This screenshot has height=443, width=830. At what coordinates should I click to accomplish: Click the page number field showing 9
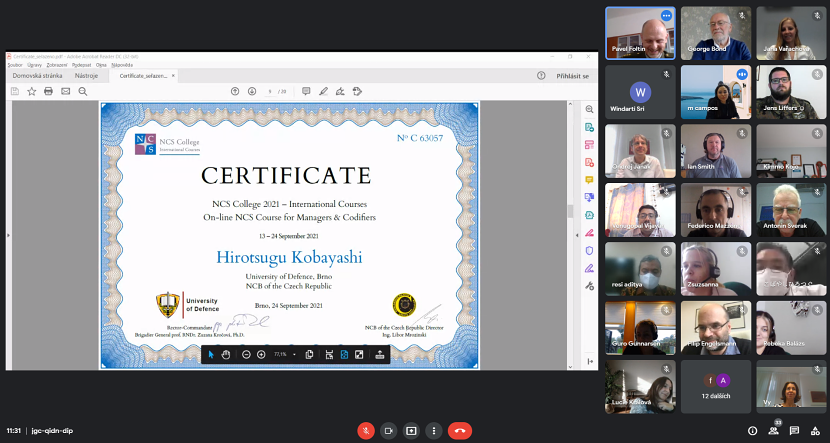[x=270, y=92]
